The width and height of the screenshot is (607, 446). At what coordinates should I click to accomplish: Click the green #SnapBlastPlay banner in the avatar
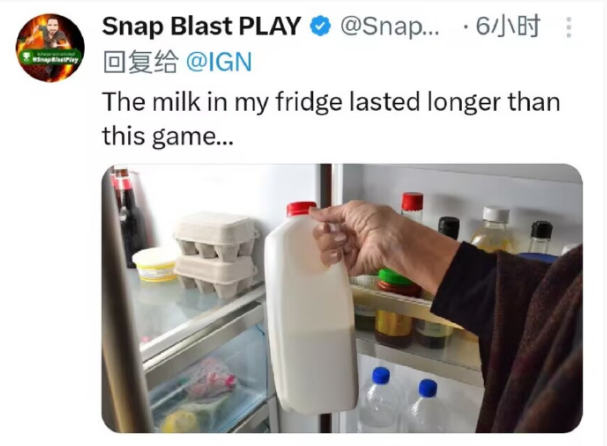pyautogui.click(x=50, y=57)
